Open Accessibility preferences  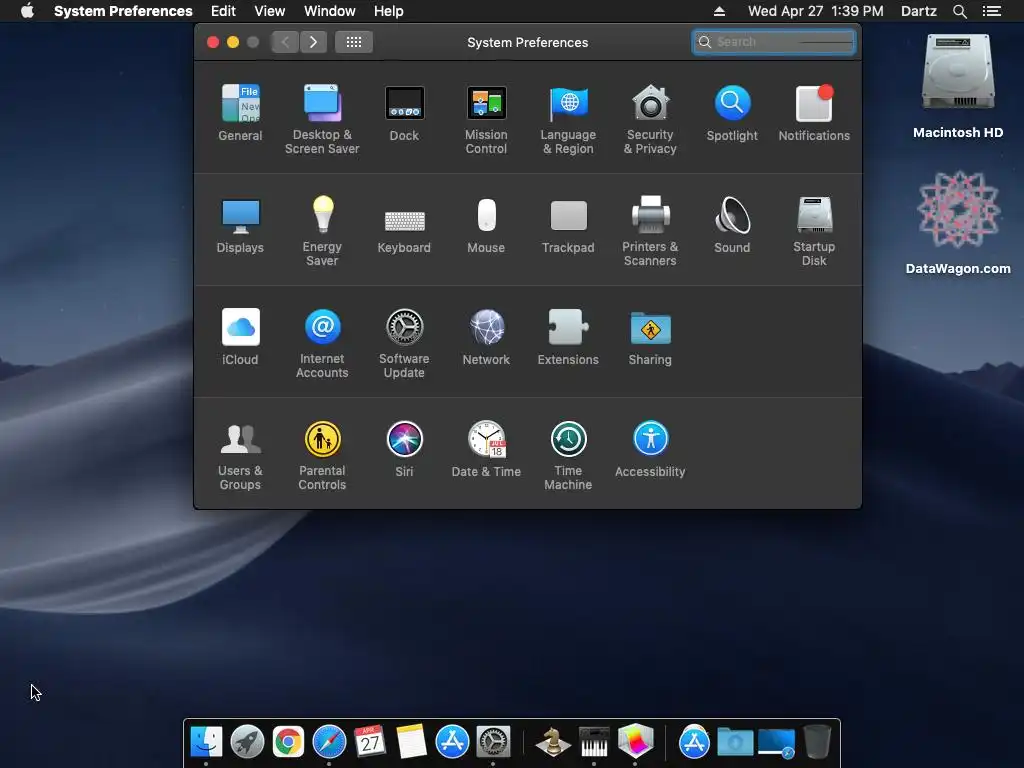(x=650, y=449)
